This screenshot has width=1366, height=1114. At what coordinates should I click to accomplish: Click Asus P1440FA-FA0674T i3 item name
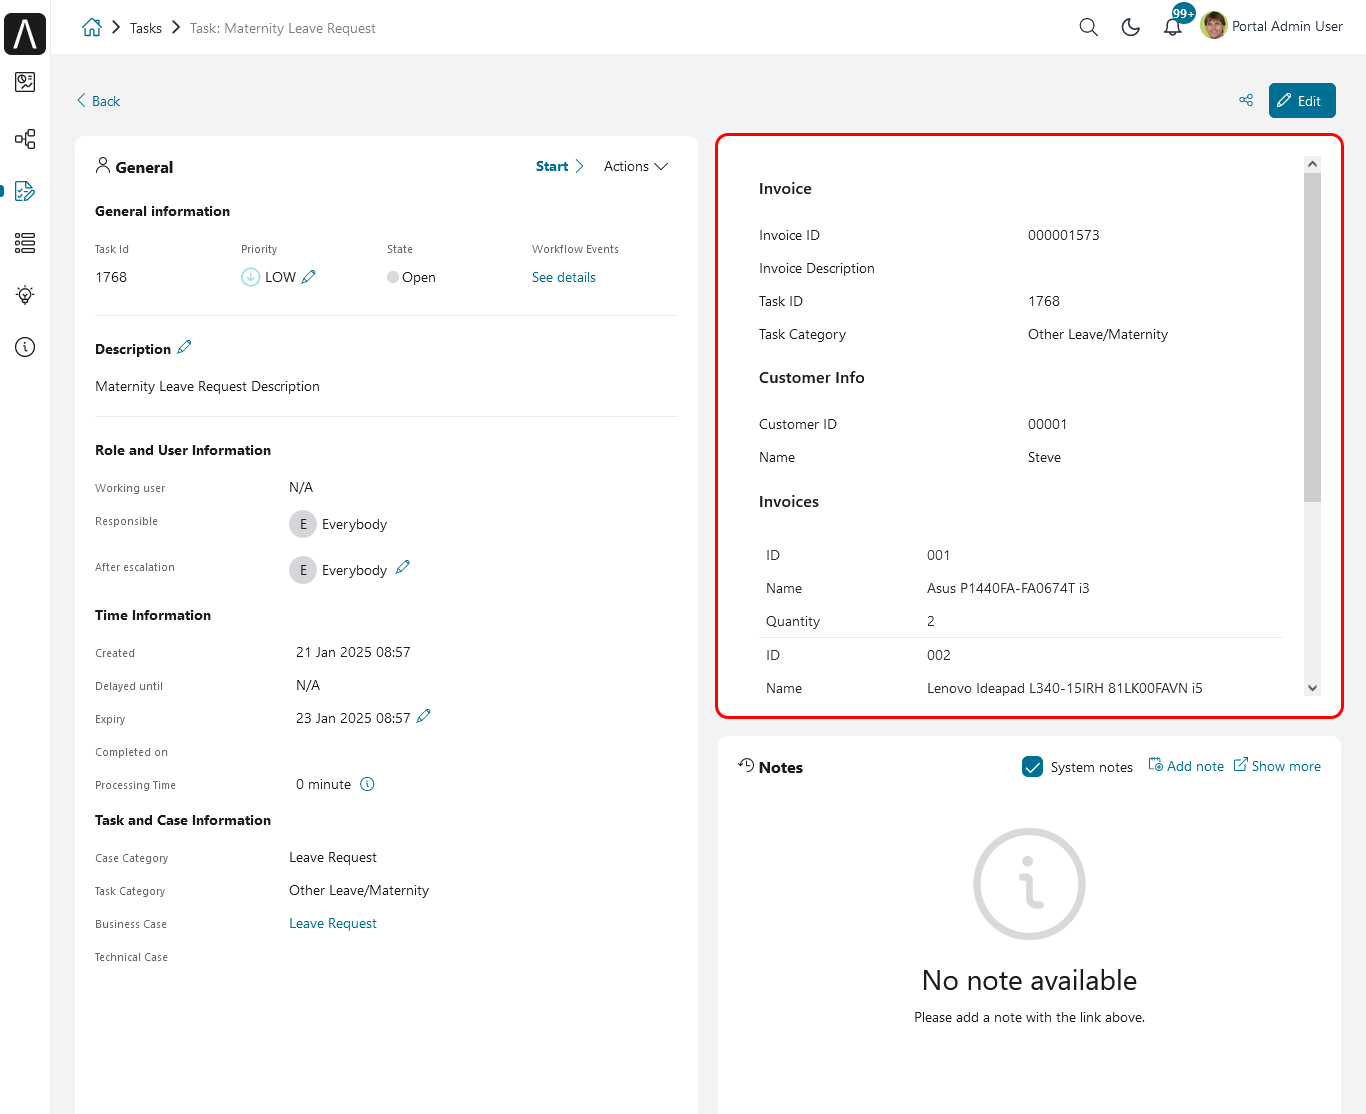point(1008,588)
